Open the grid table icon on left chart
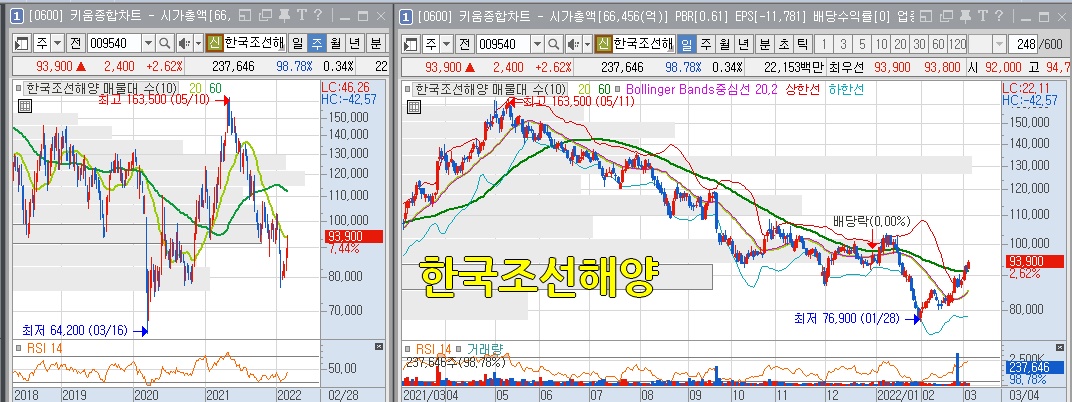The height and width of the screenshot is (402, 1072). (25, 105)
